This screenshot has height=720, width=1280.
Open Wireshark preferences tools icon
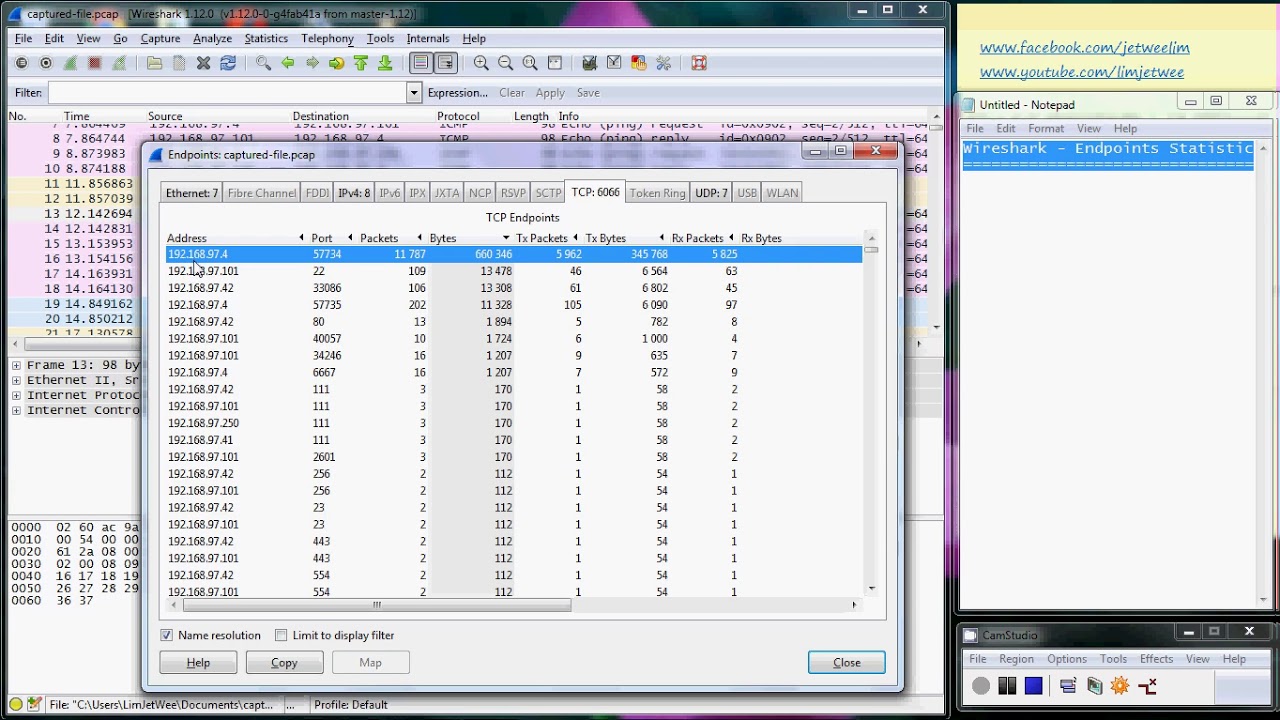(x=663, y=63)
